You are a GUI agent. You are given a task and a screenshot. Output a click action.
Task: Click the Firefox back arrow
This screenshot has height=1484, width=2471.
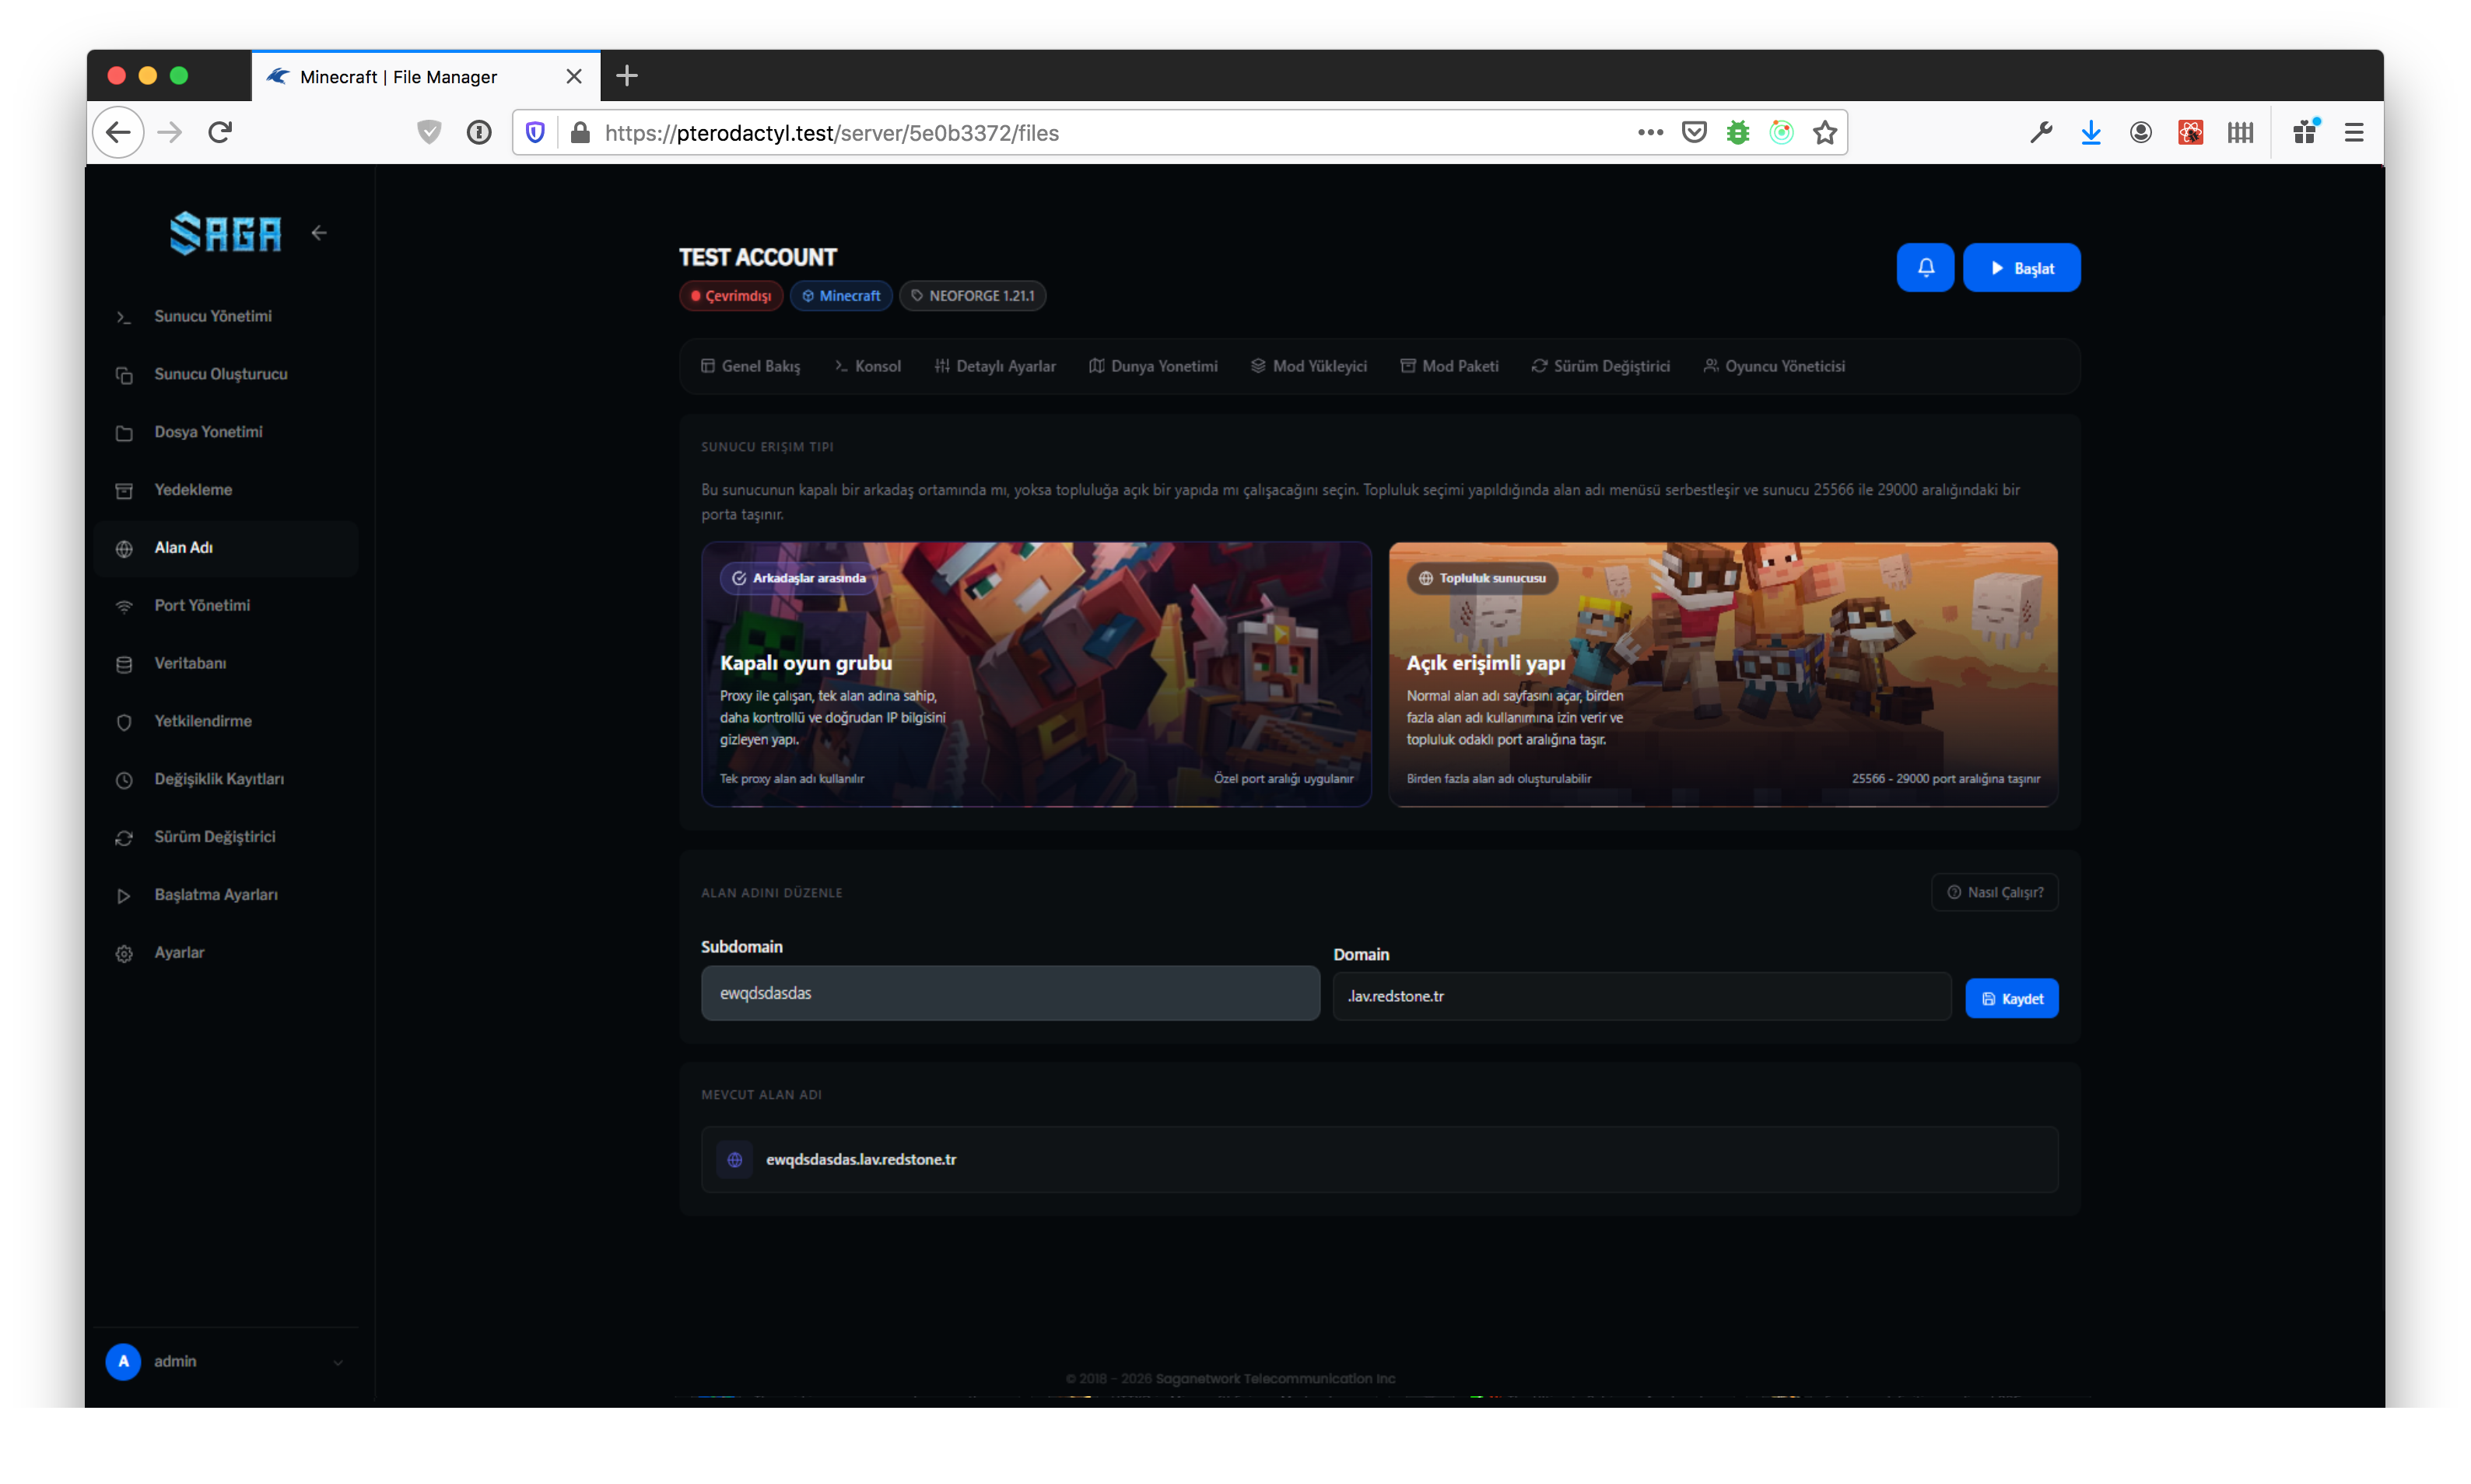(119, 132)
